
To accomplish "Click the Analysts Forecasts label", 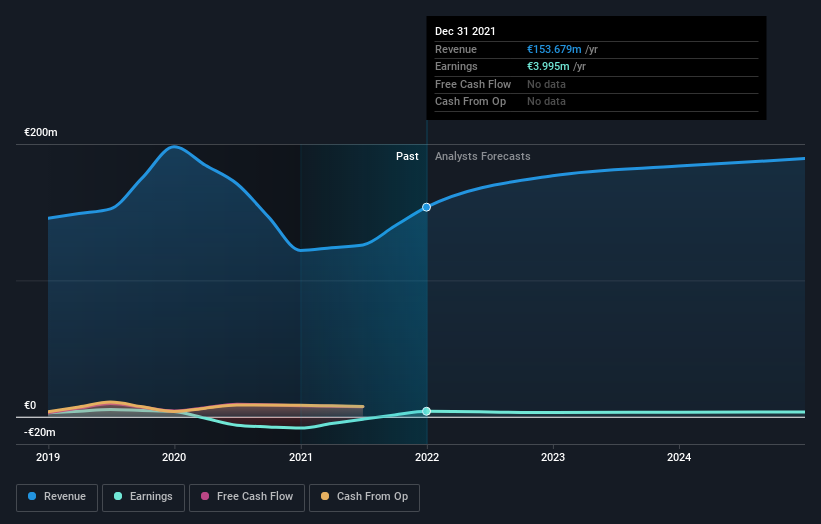I will [x=483, y=156].
